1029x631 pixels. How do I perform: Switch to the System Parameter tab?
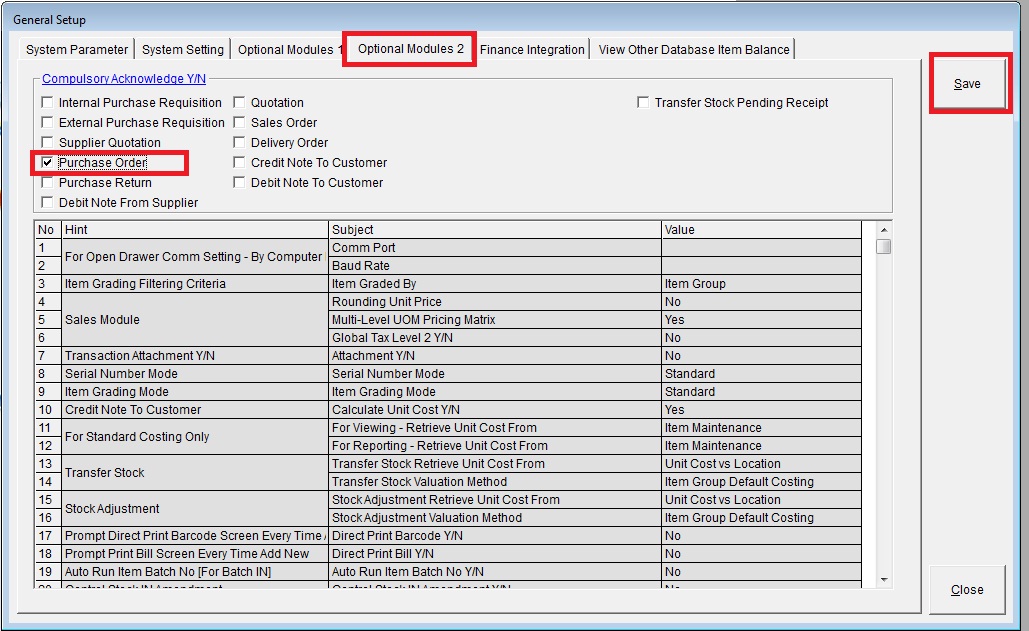coord(77,49)
